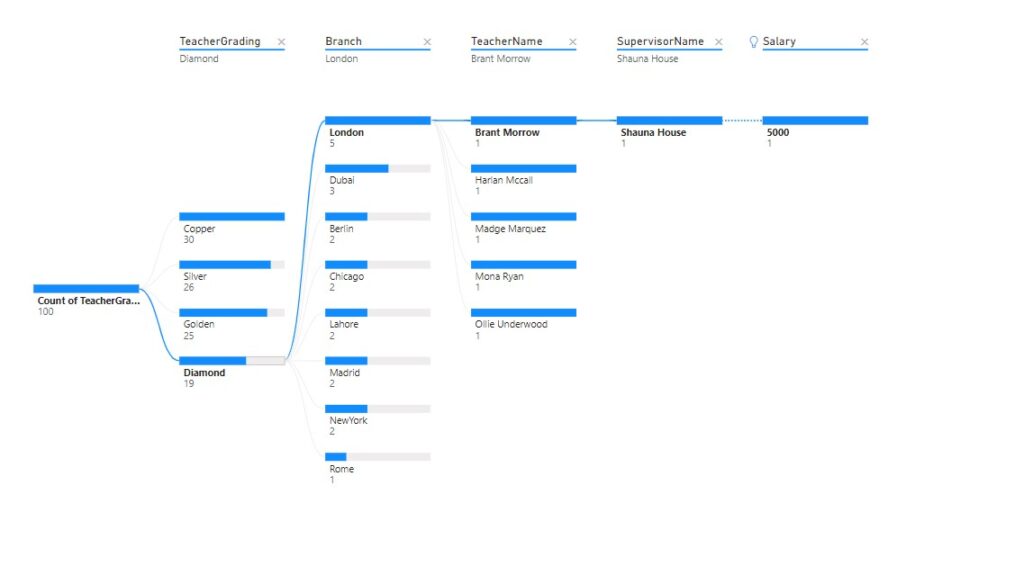
Task: Click the SupervisorName column header
Action: pyautogui.click(x=660, y=41)
